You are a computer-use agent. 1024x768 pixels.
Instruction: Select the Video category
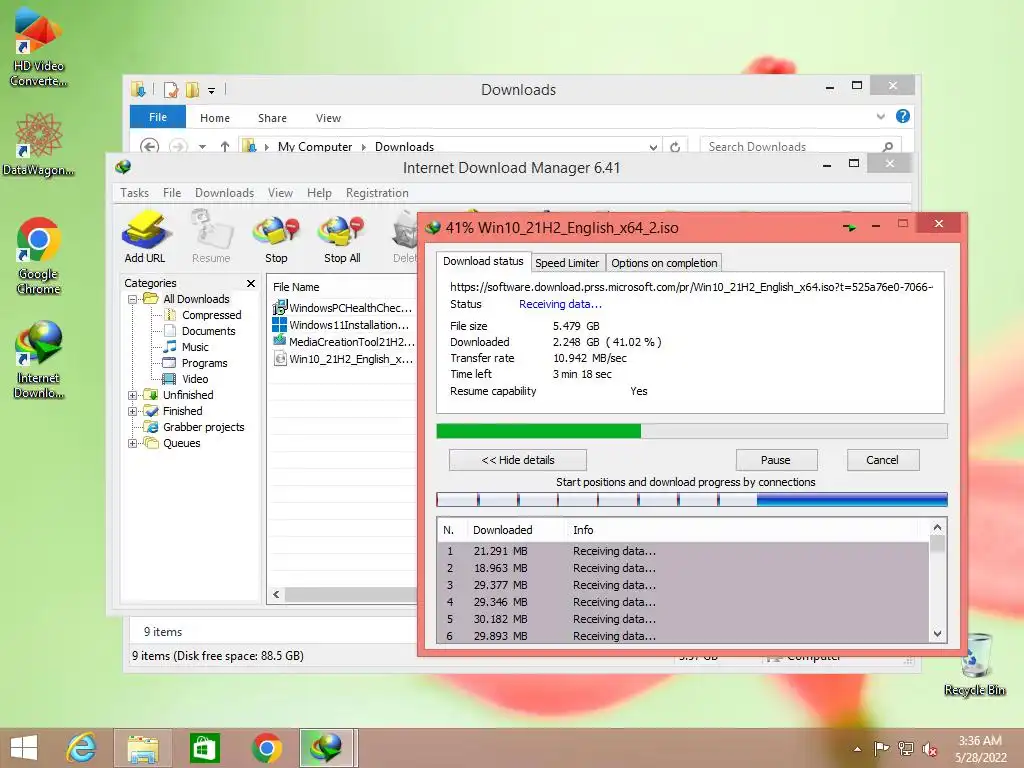point(195,379)
